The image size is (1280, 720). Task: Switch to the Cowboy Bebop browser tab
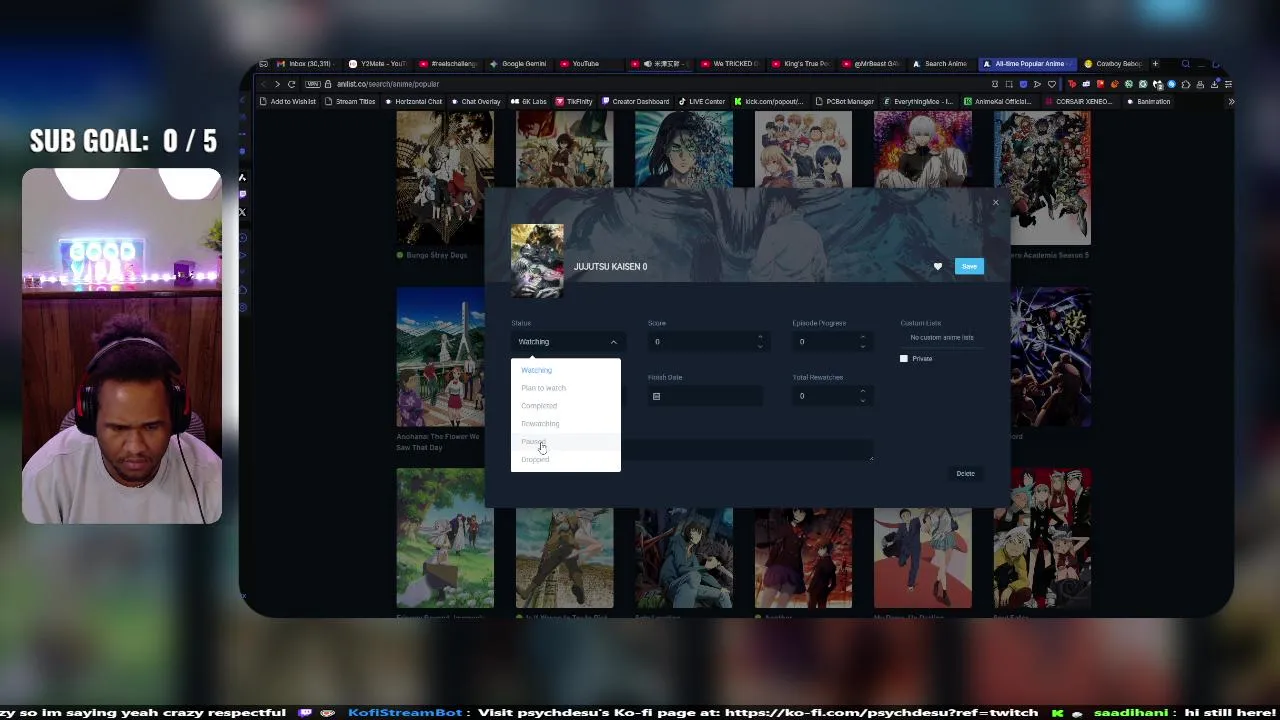pos(1113,64)
